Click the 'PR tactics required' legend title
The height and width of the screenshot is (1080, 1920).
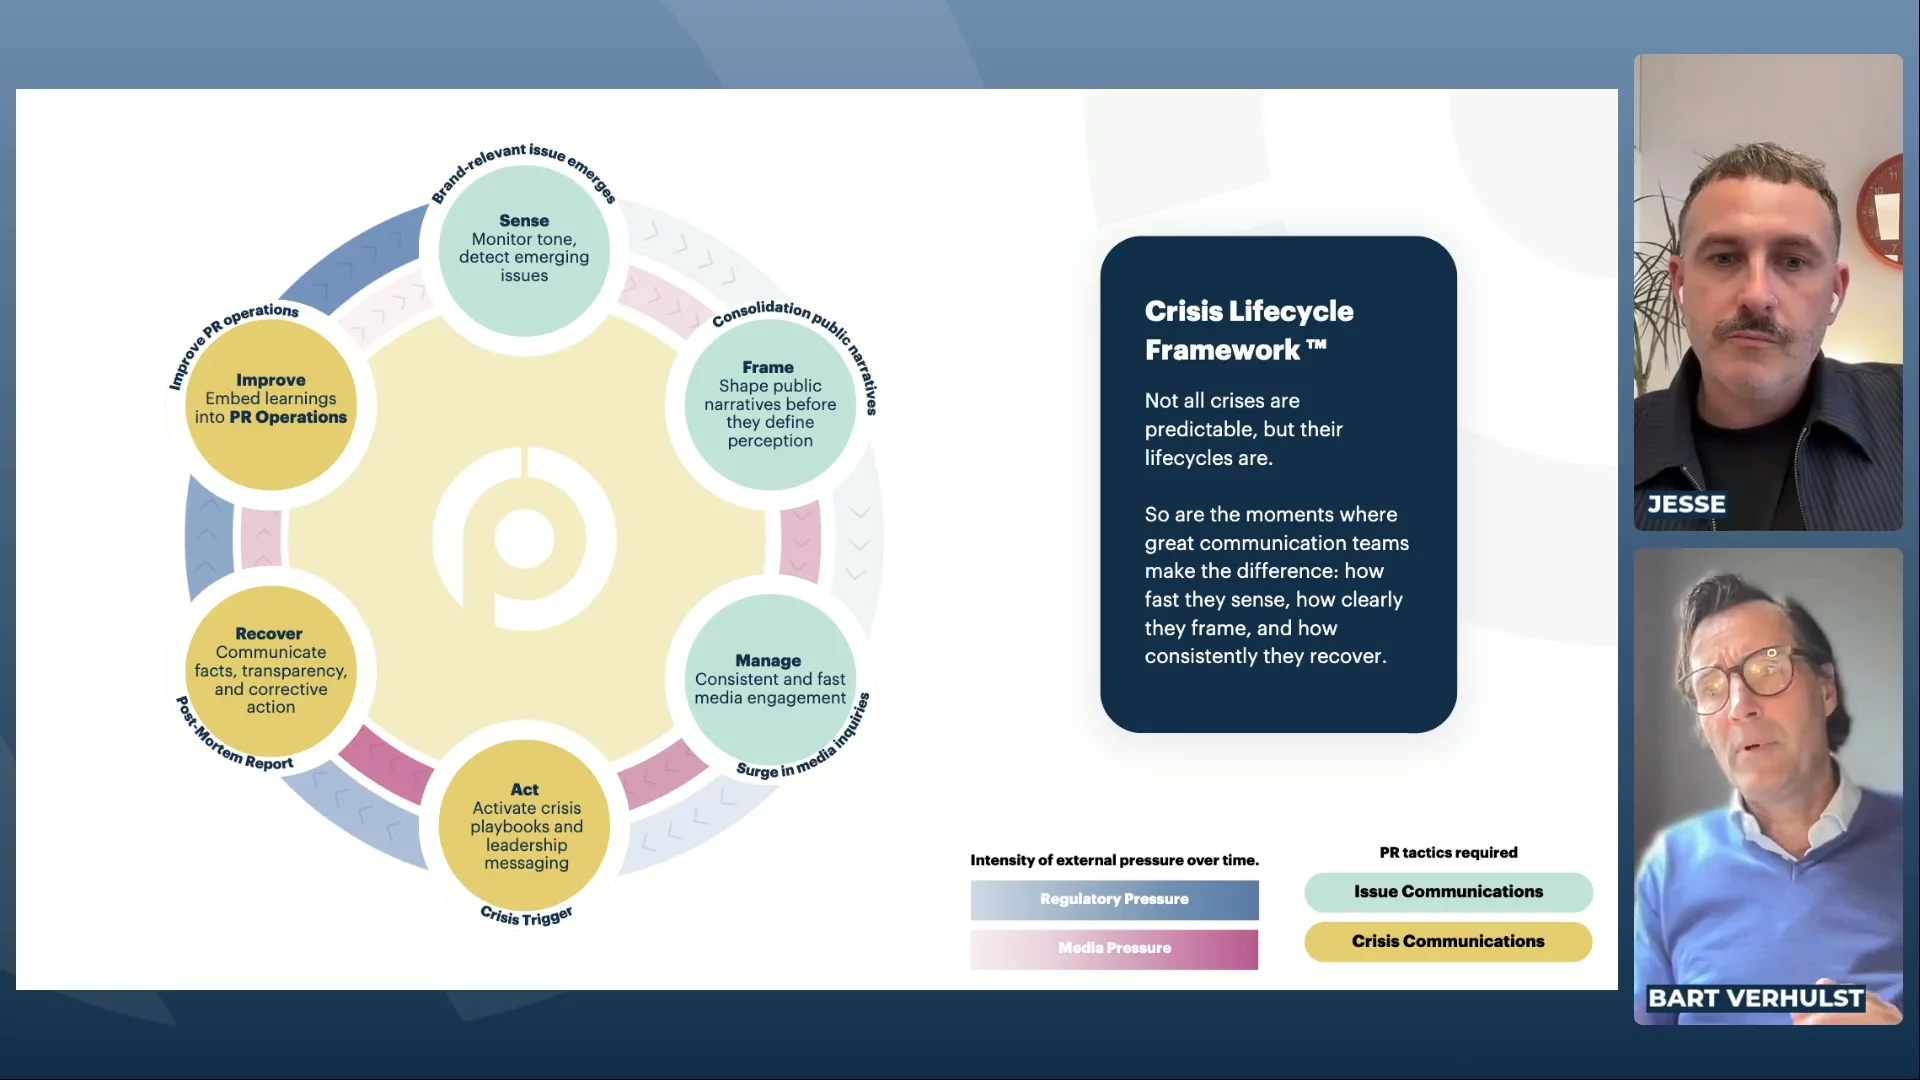coord(1448,852)
